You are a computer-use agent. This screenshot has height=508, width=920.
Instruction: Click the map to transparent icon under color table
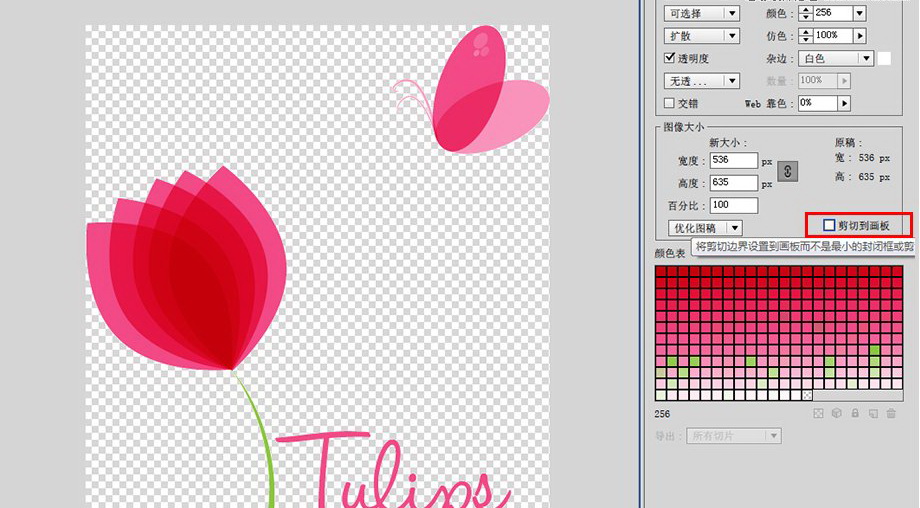(x=819, y=413)
